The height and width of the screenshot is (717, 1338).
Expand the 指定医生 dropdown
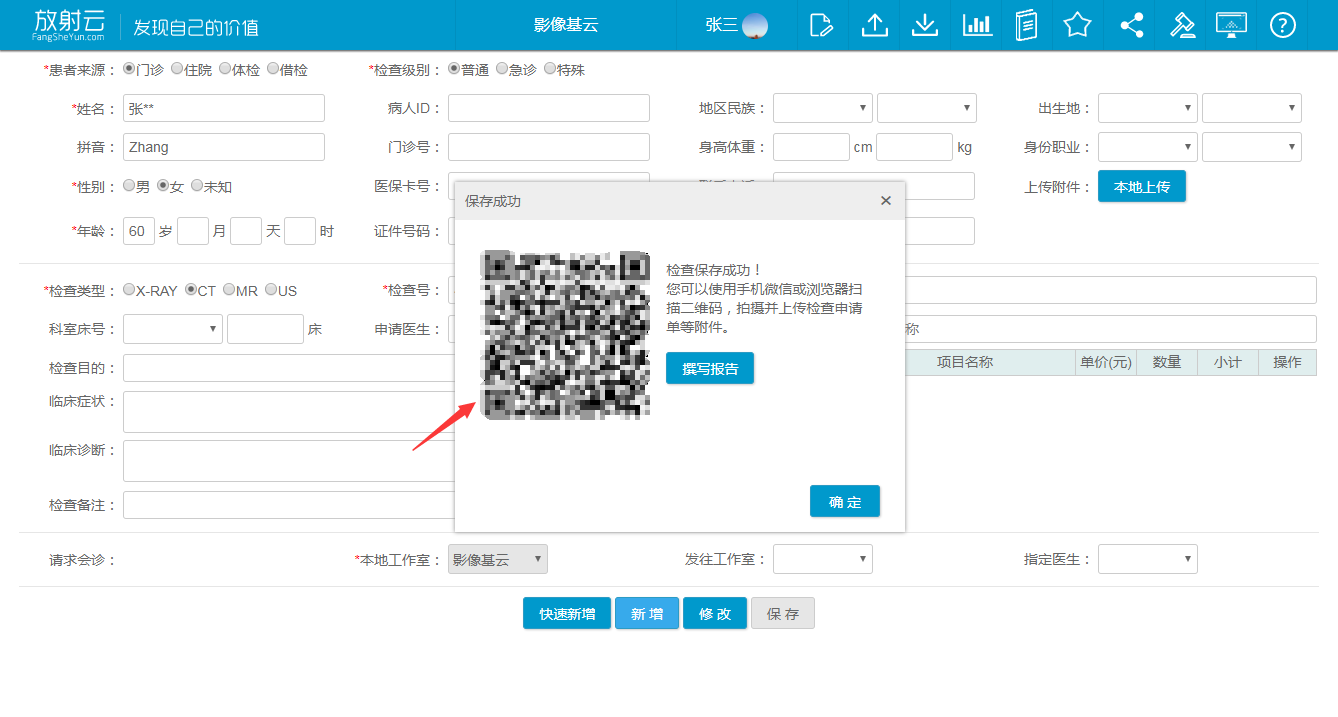1147,559
